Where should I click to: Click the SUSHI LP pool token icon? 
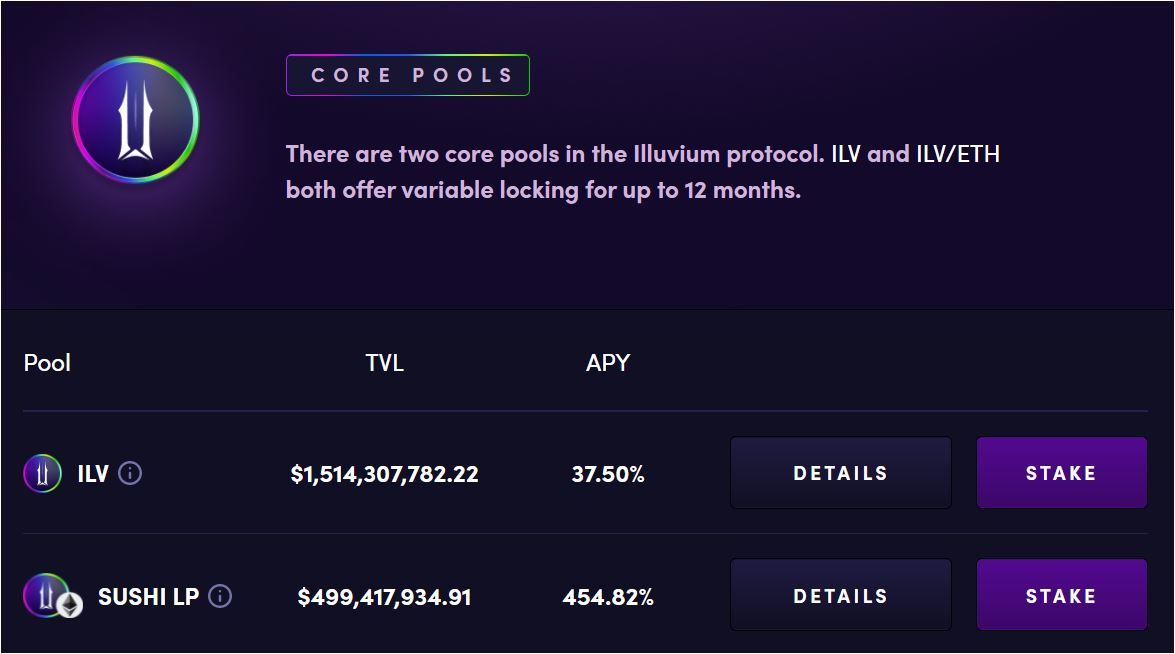[x=47, y=596]
